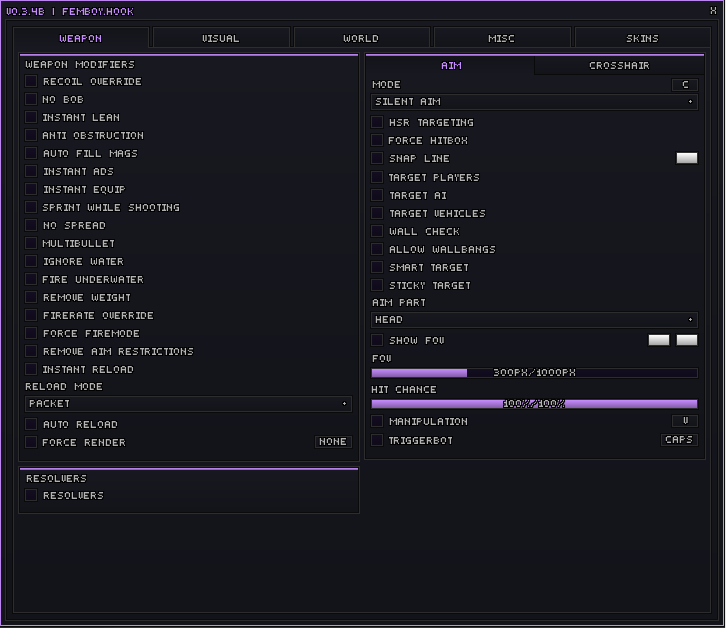Click the Mode keybind button C

click(685, 85)
